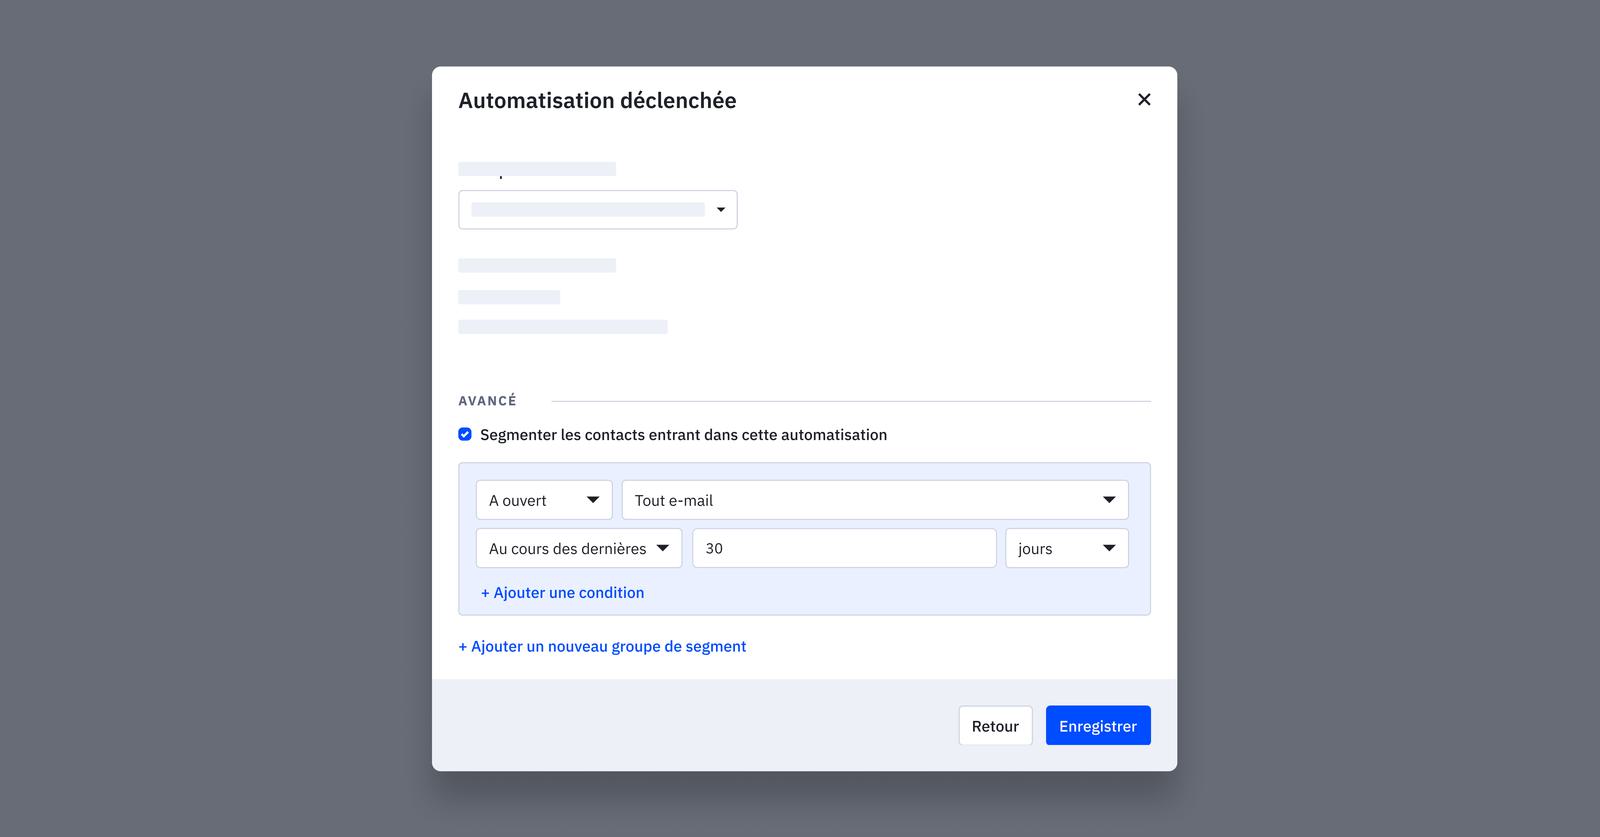Click the number field containing 30
The image size is (1600, 837).
point(844,548)
